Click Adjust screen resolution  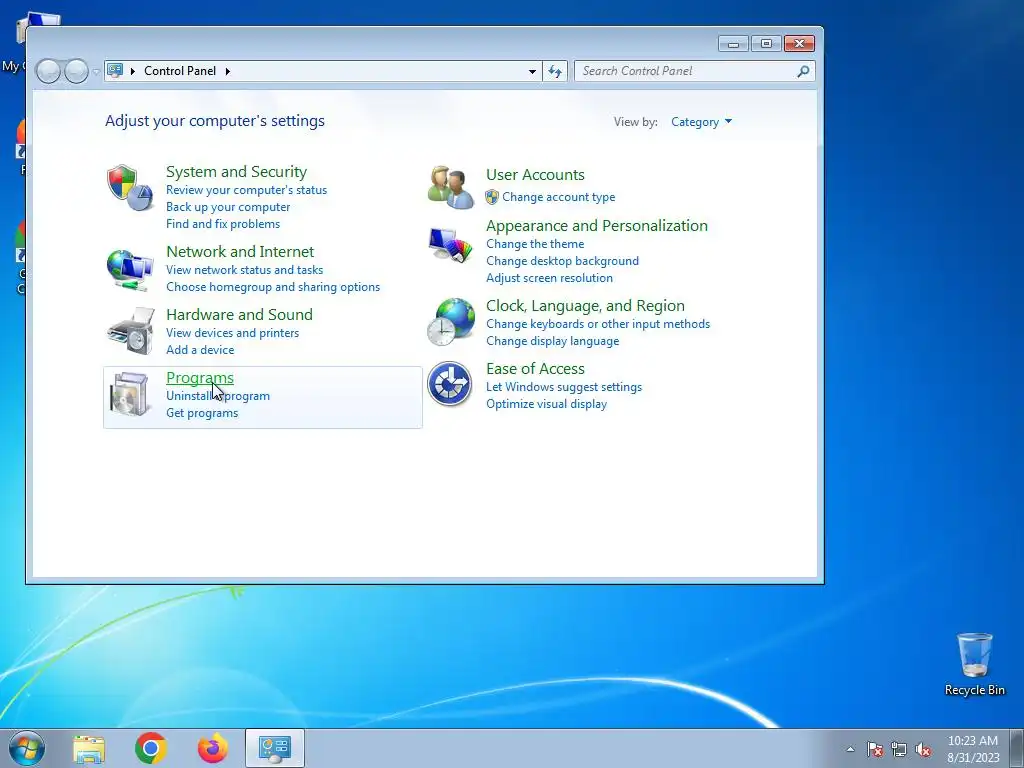pyautogui.click(x=549, y=278)
